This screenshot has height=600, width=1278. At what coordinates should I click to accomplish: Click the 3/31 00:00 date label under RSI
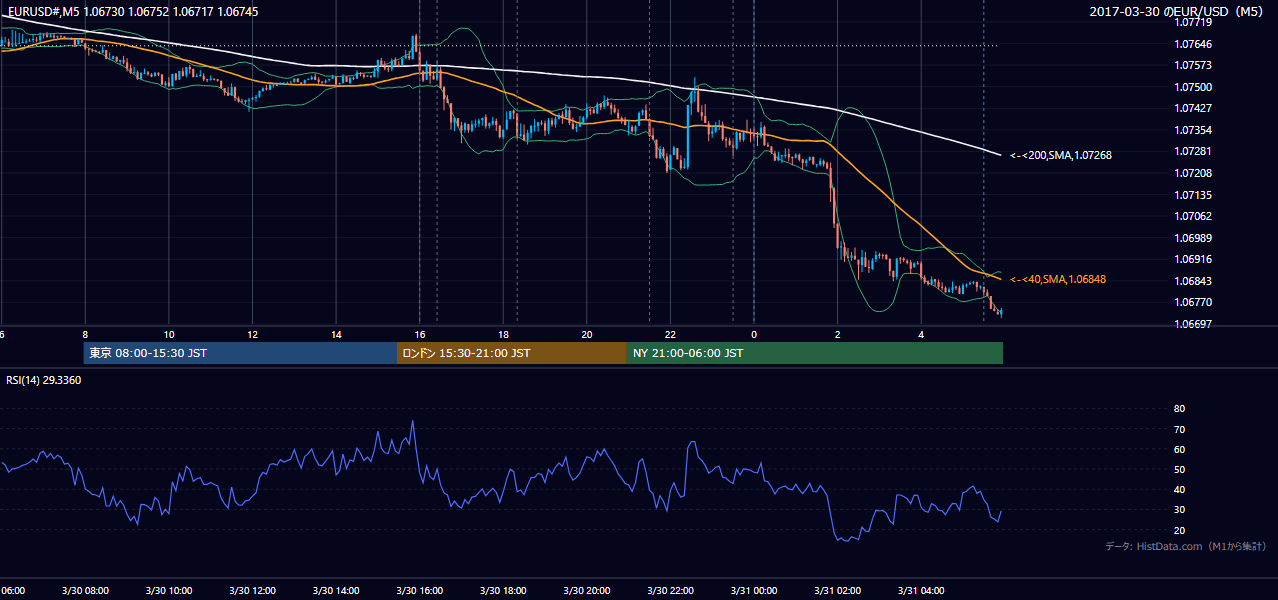pos(754,590)
